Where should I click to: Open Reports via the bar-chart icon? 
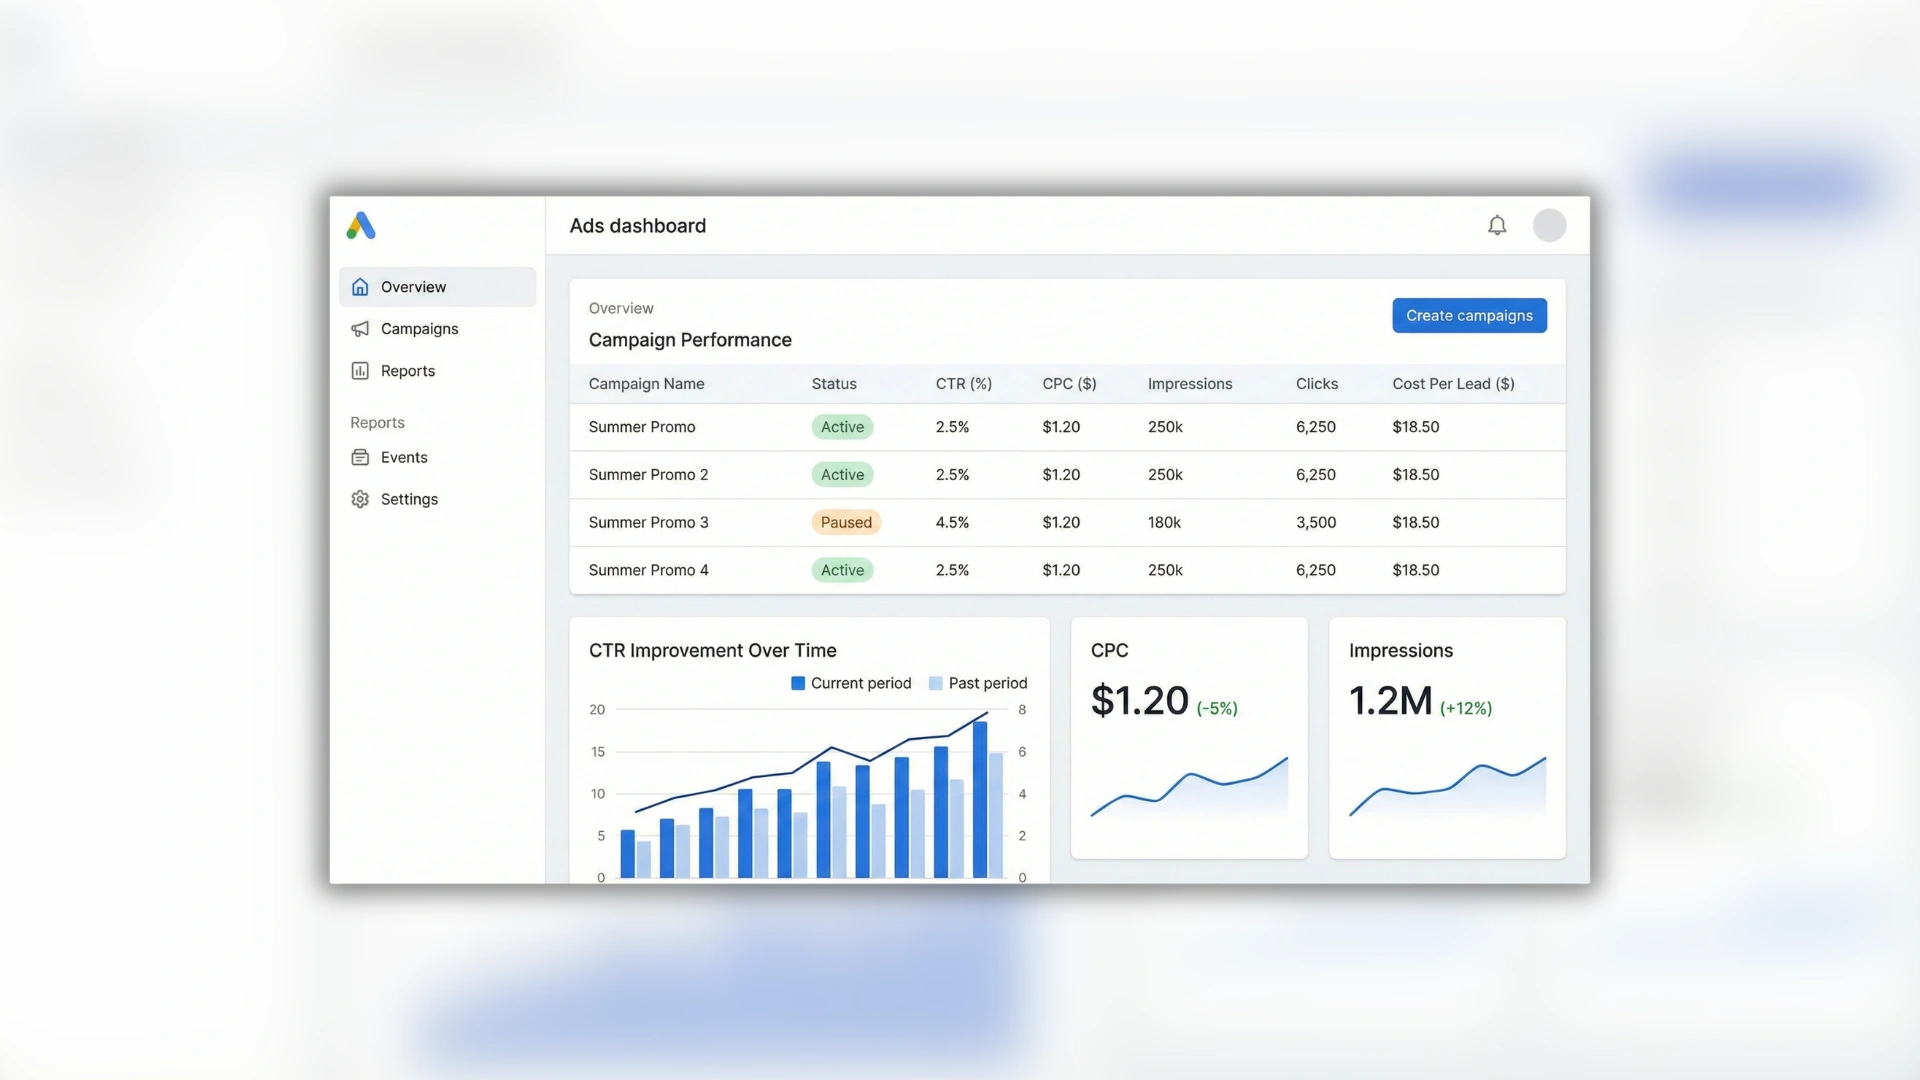pos(361,370)
